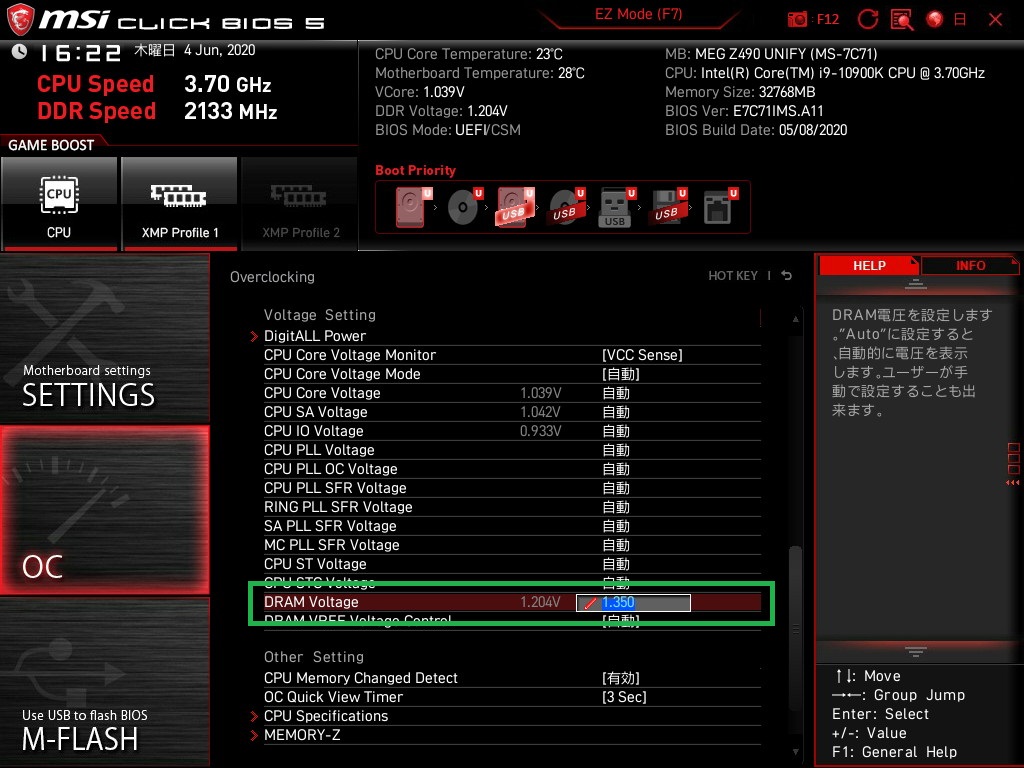This screenshot has width=1024, height=768.
Task: Click the MSI dragon shield logo
Action: tap(19, 19)
